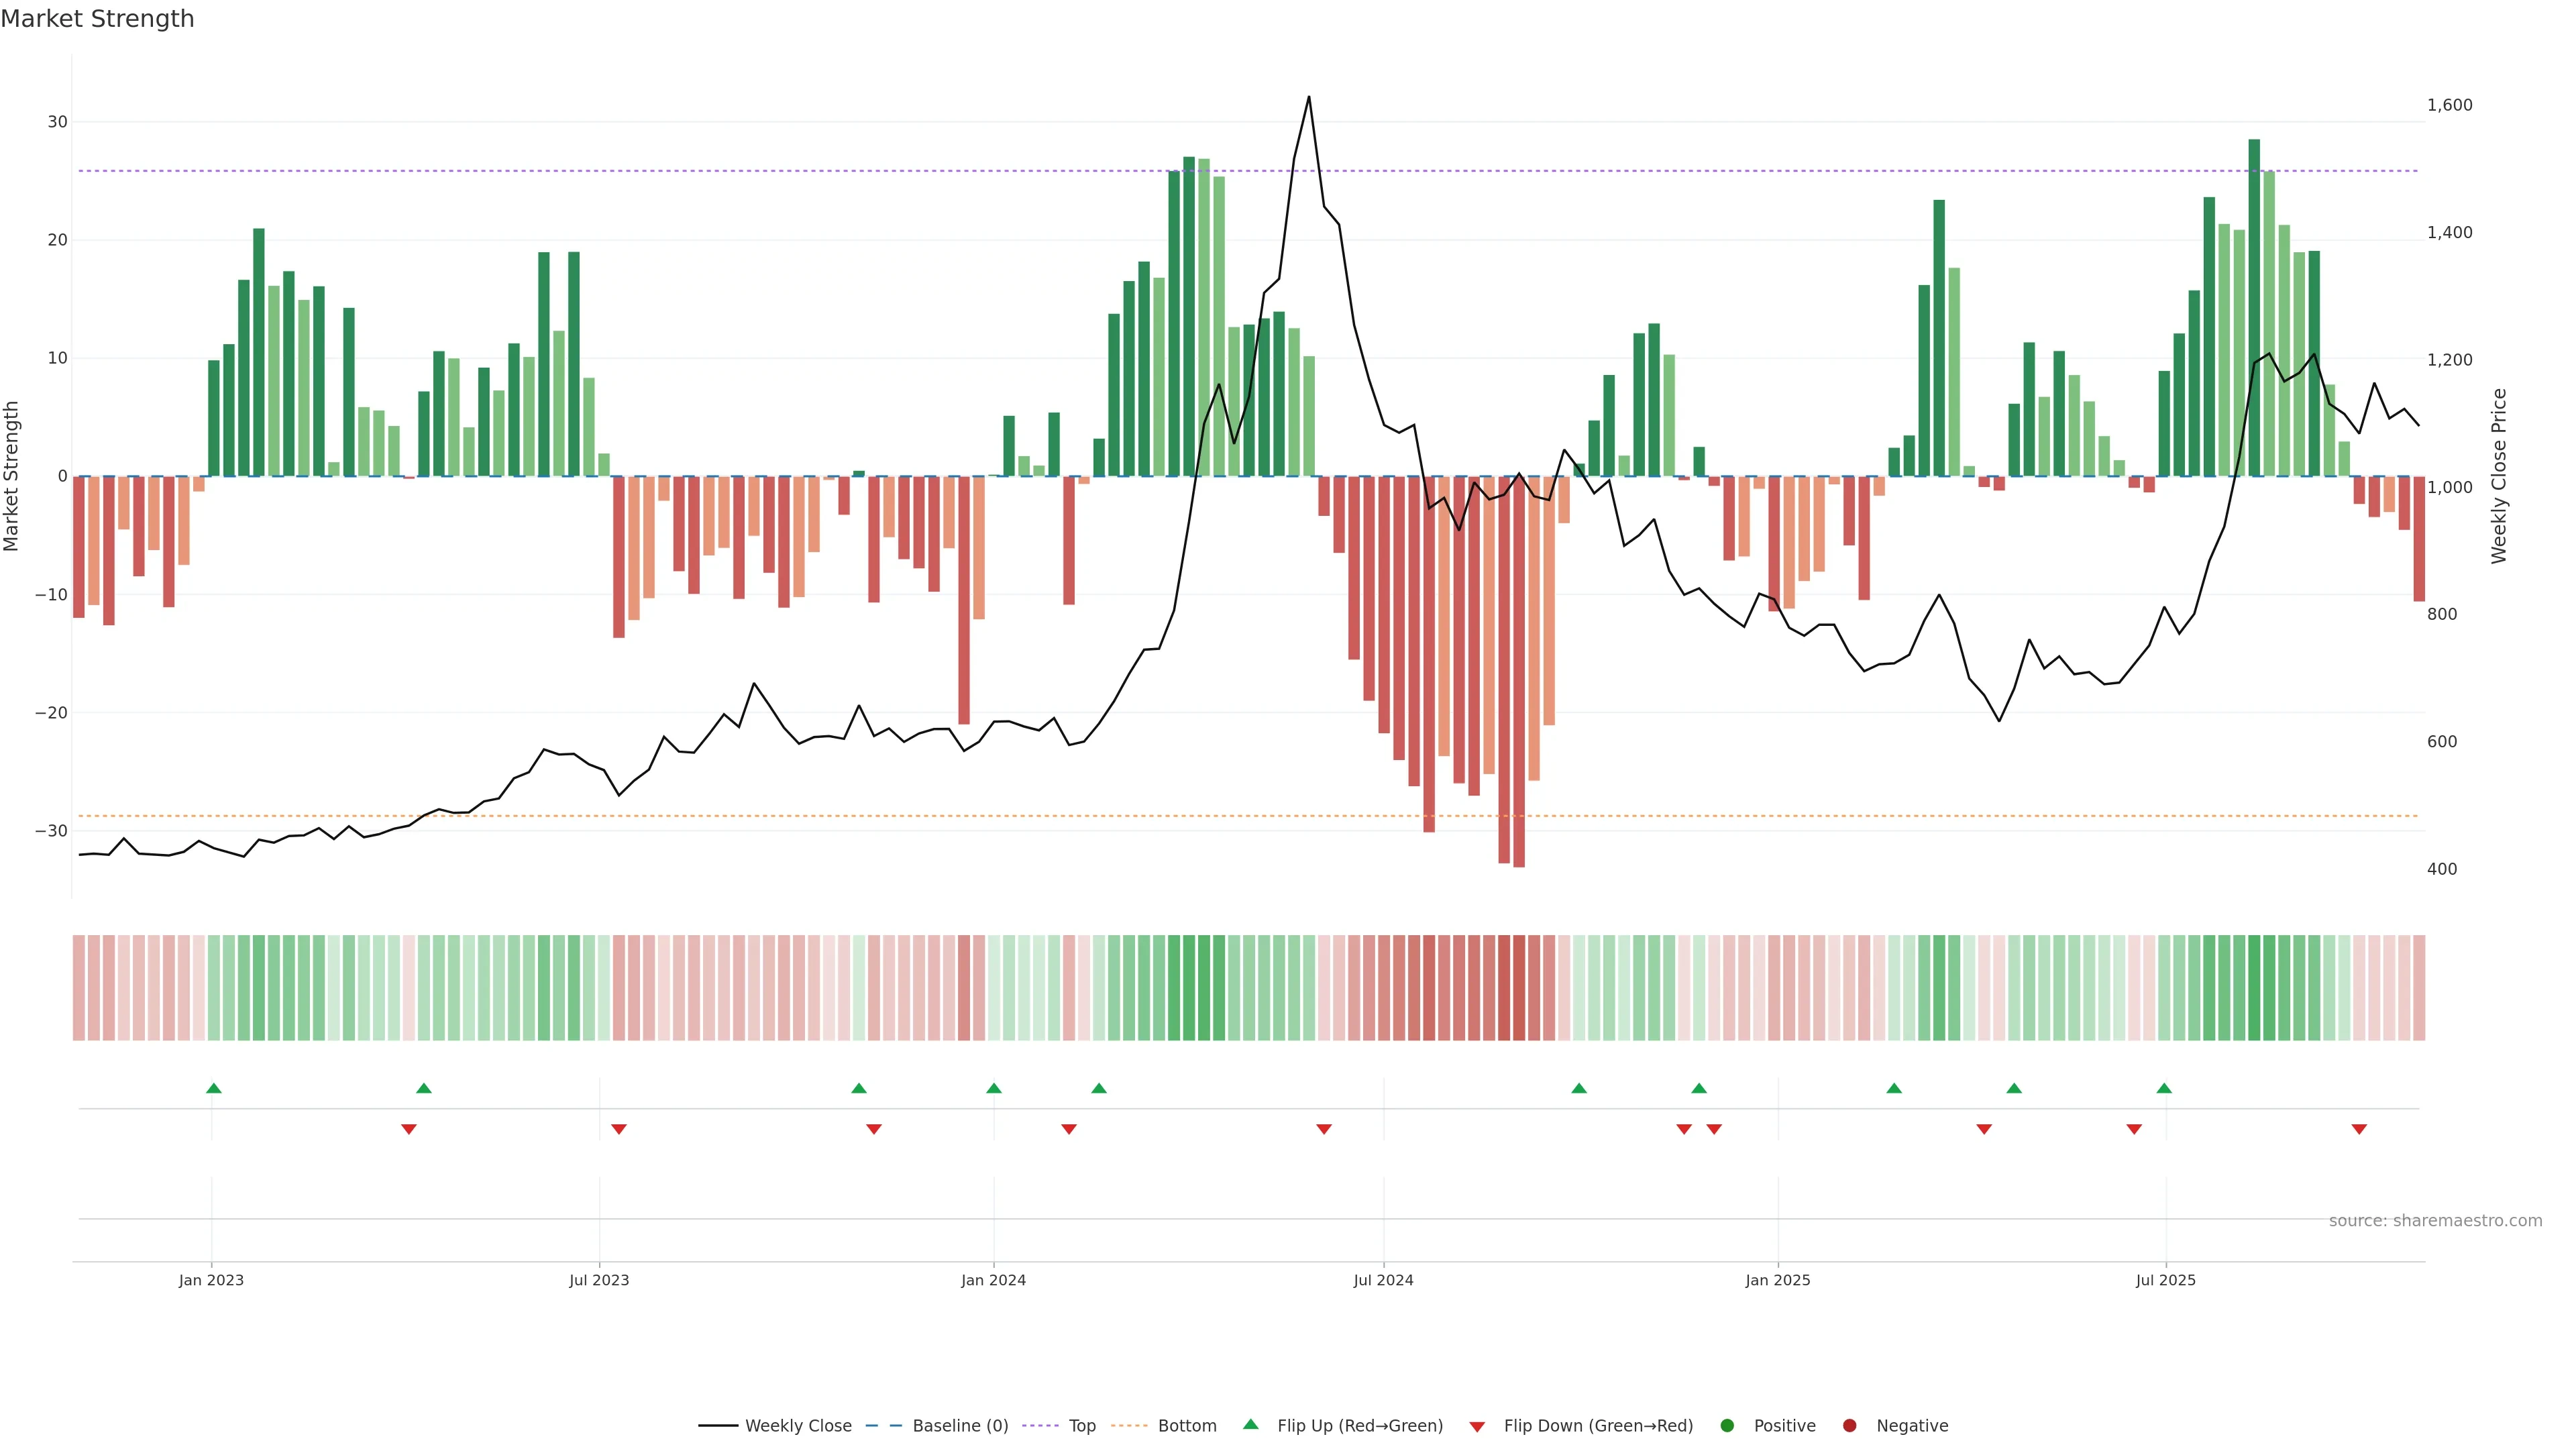Click red flip-down marker just after Jul 2023

click(x=619, y=1129)
